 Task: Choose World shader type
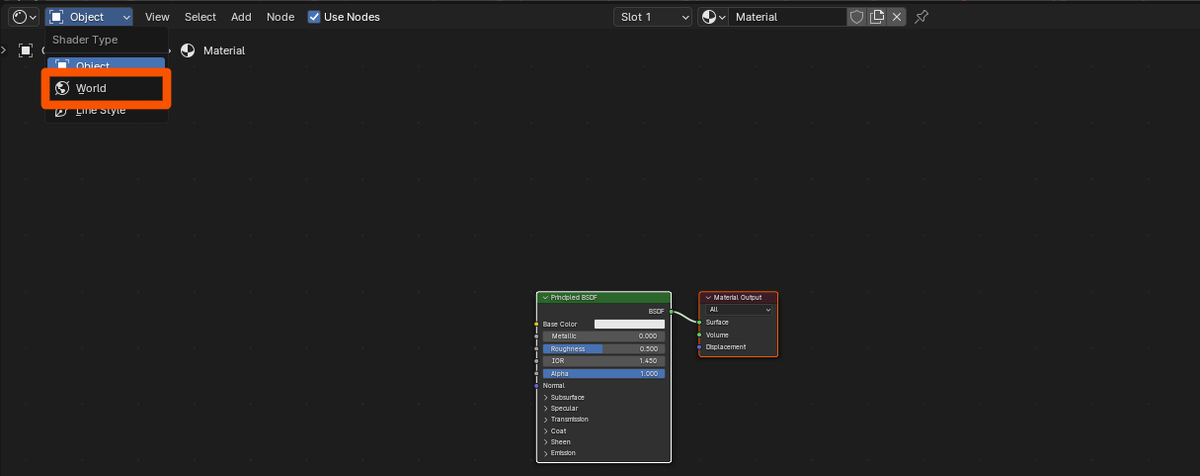(105, 88)
